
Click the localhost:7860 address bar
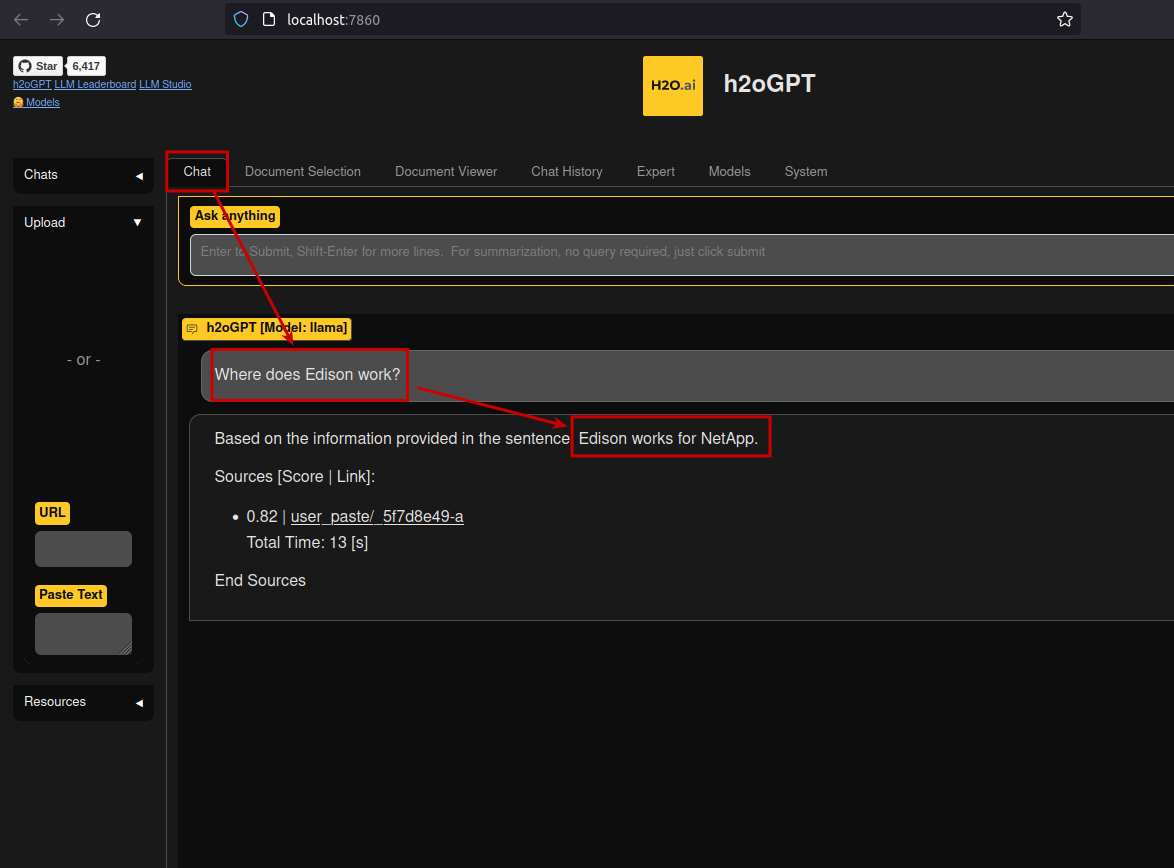pos(651,19)
